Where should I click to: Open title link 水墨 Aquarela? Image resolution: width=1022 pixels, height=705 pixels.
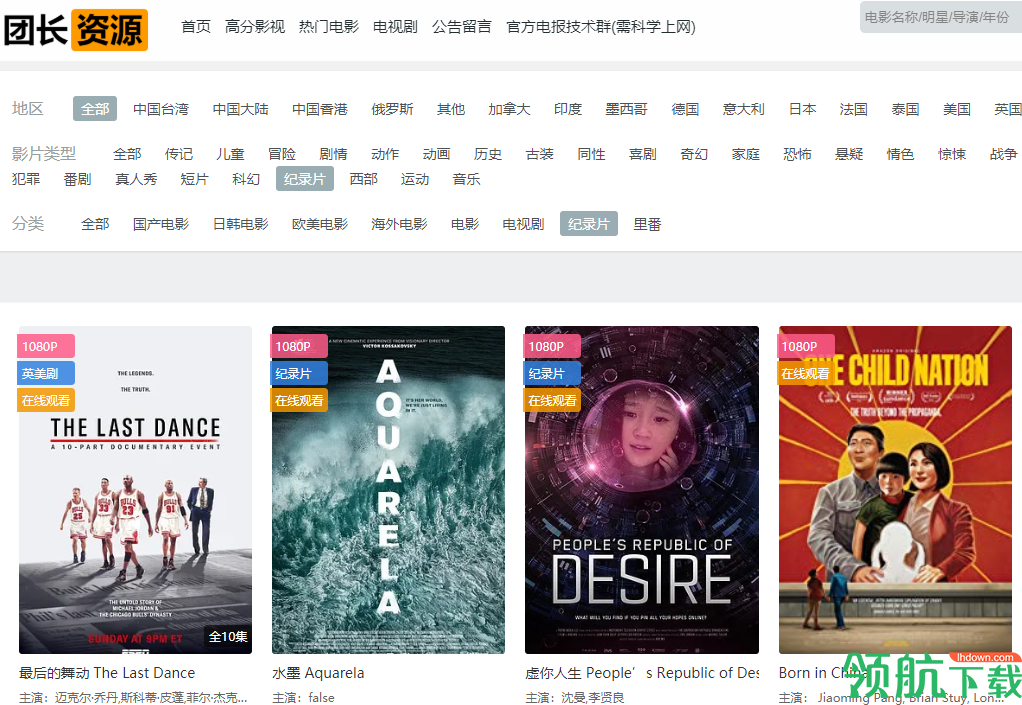coord(318,672)
